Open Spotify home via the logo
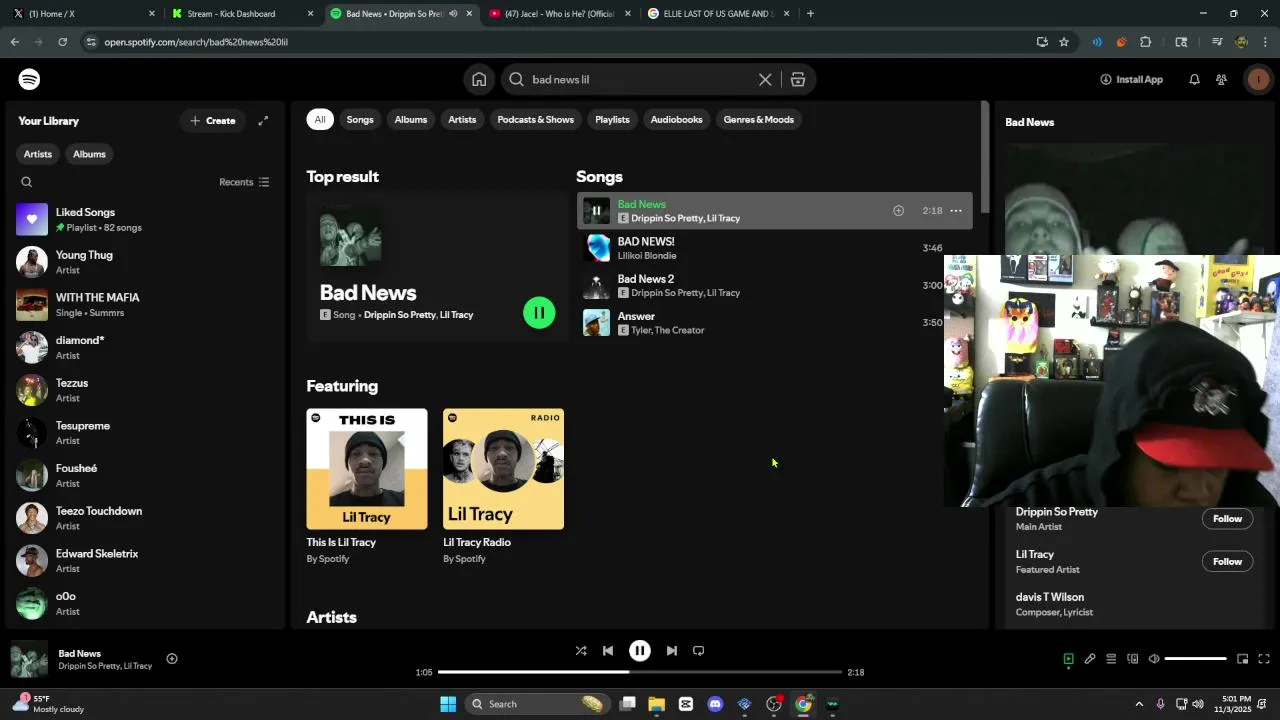This screenshot has width=1280, height=720. coord(29,79)
